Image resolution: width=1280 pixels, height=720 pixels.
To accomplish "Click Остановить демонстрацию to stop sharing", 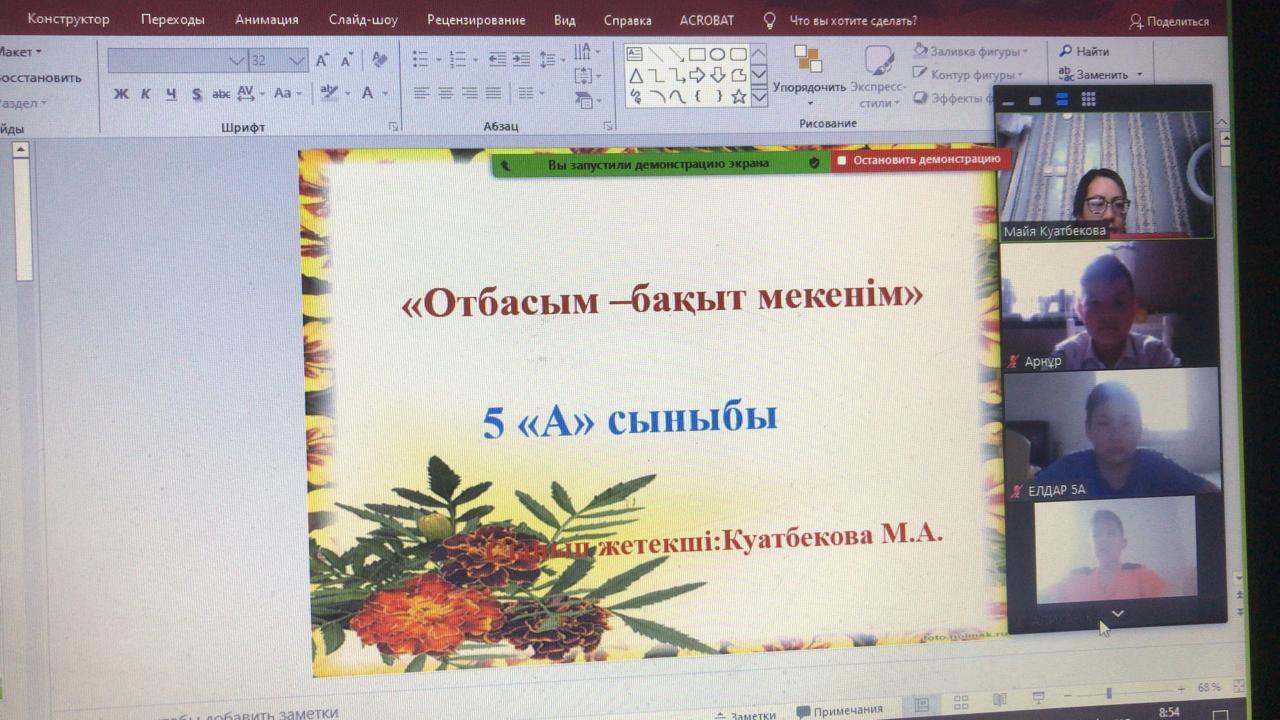I will [918, 159].
